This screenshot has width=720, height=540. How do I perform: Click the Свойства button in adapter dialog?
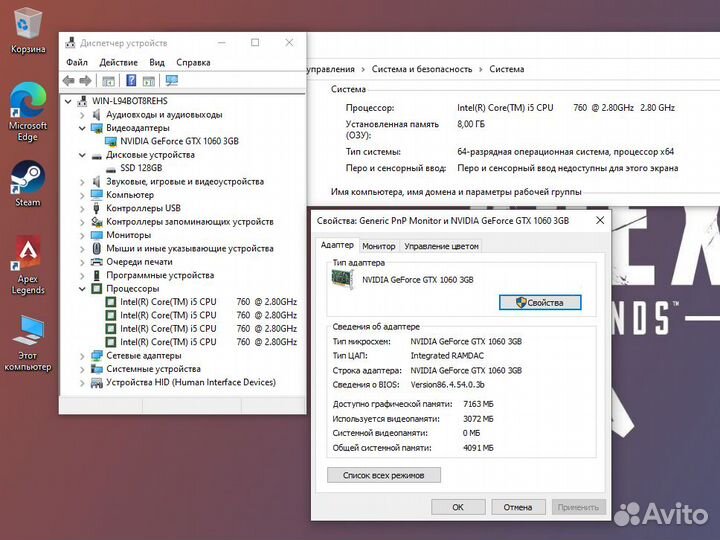(x=540, y=303)
